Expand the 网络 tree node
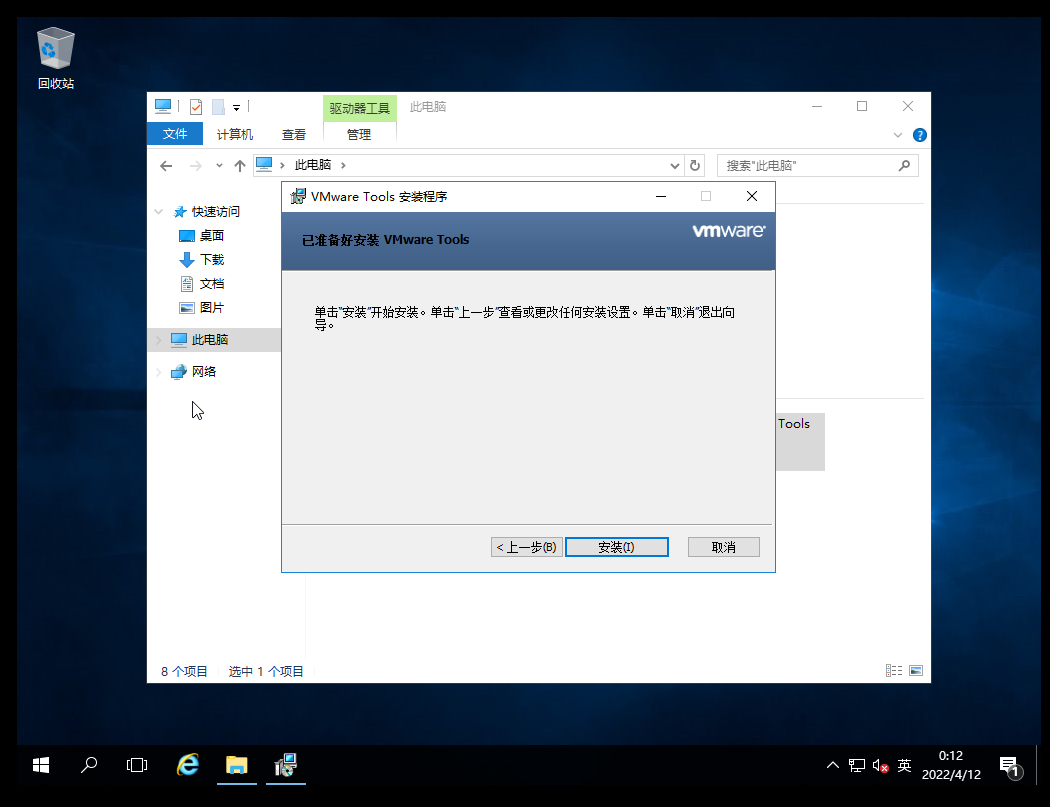The height and width of the screenshot is (807, 1050). coord(159,372)
